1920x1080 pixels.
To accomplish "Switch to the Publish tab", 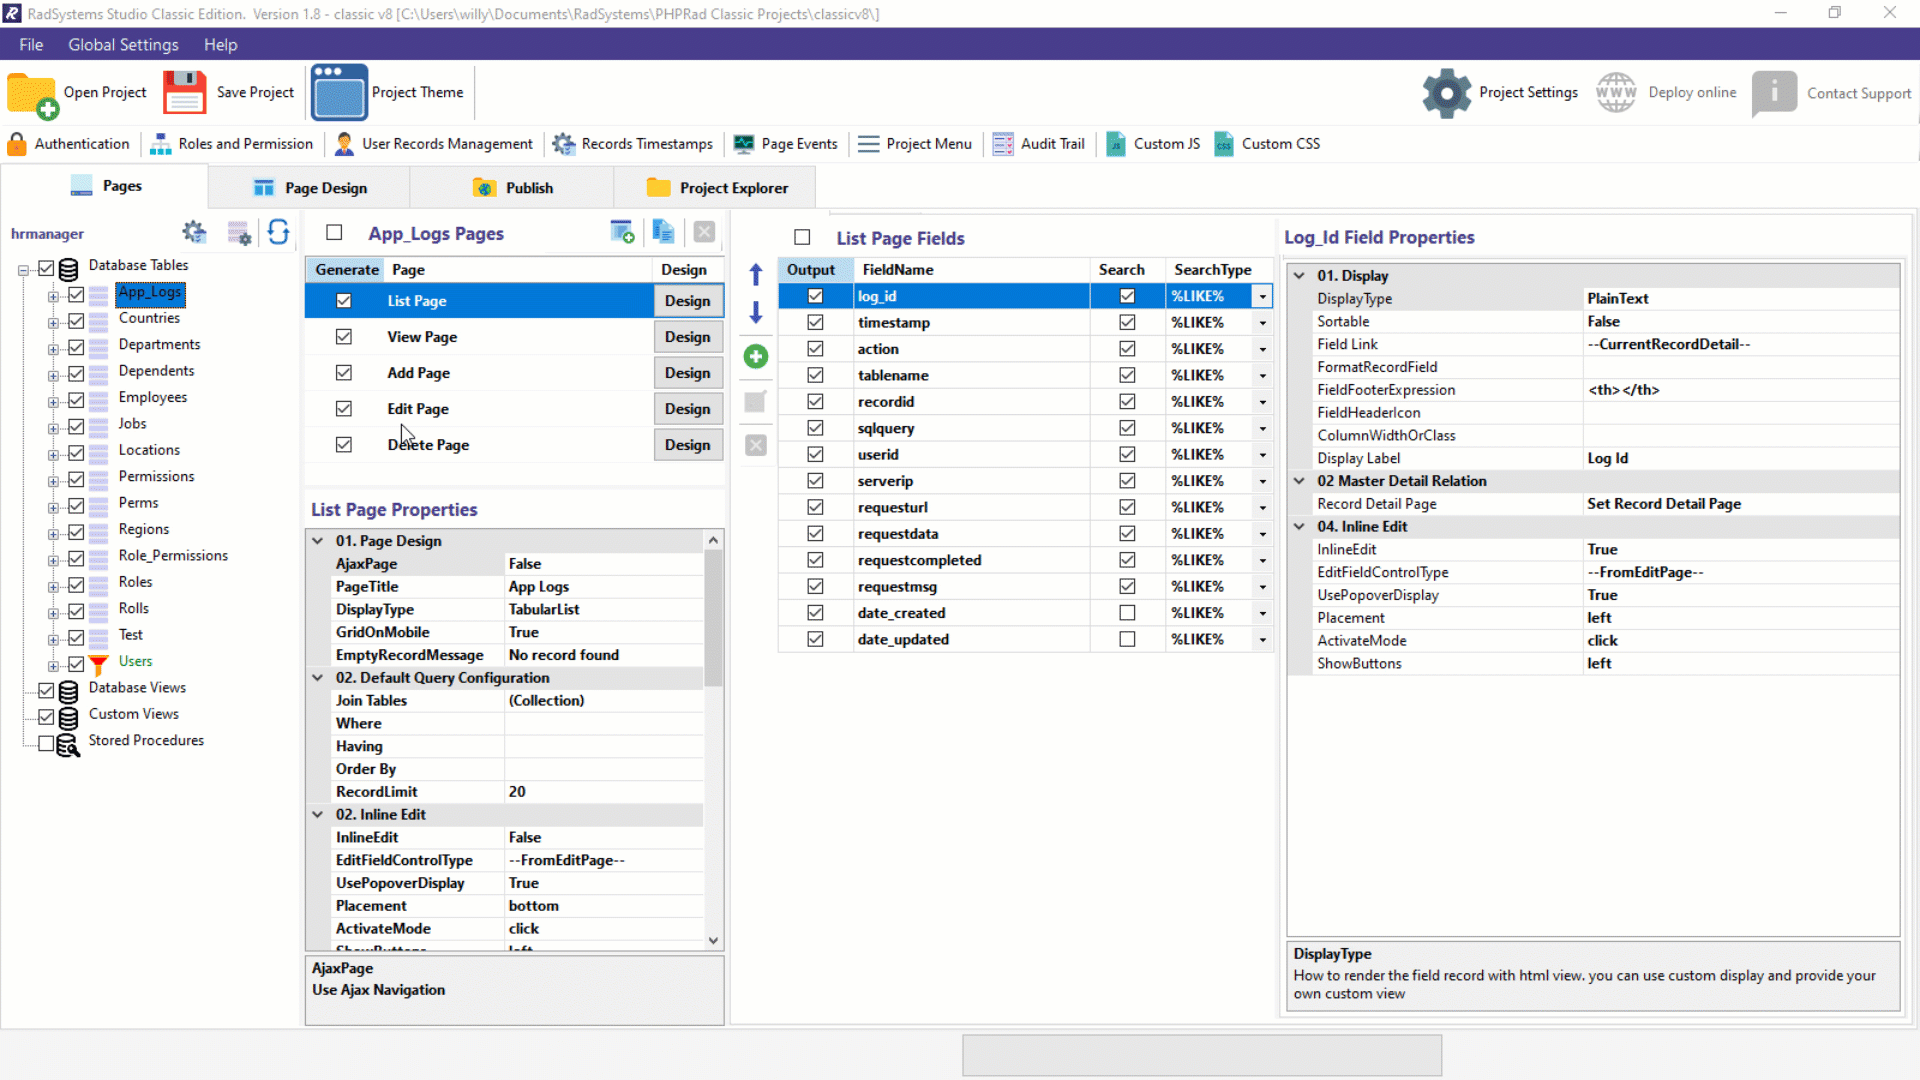I will coord(512,188).
